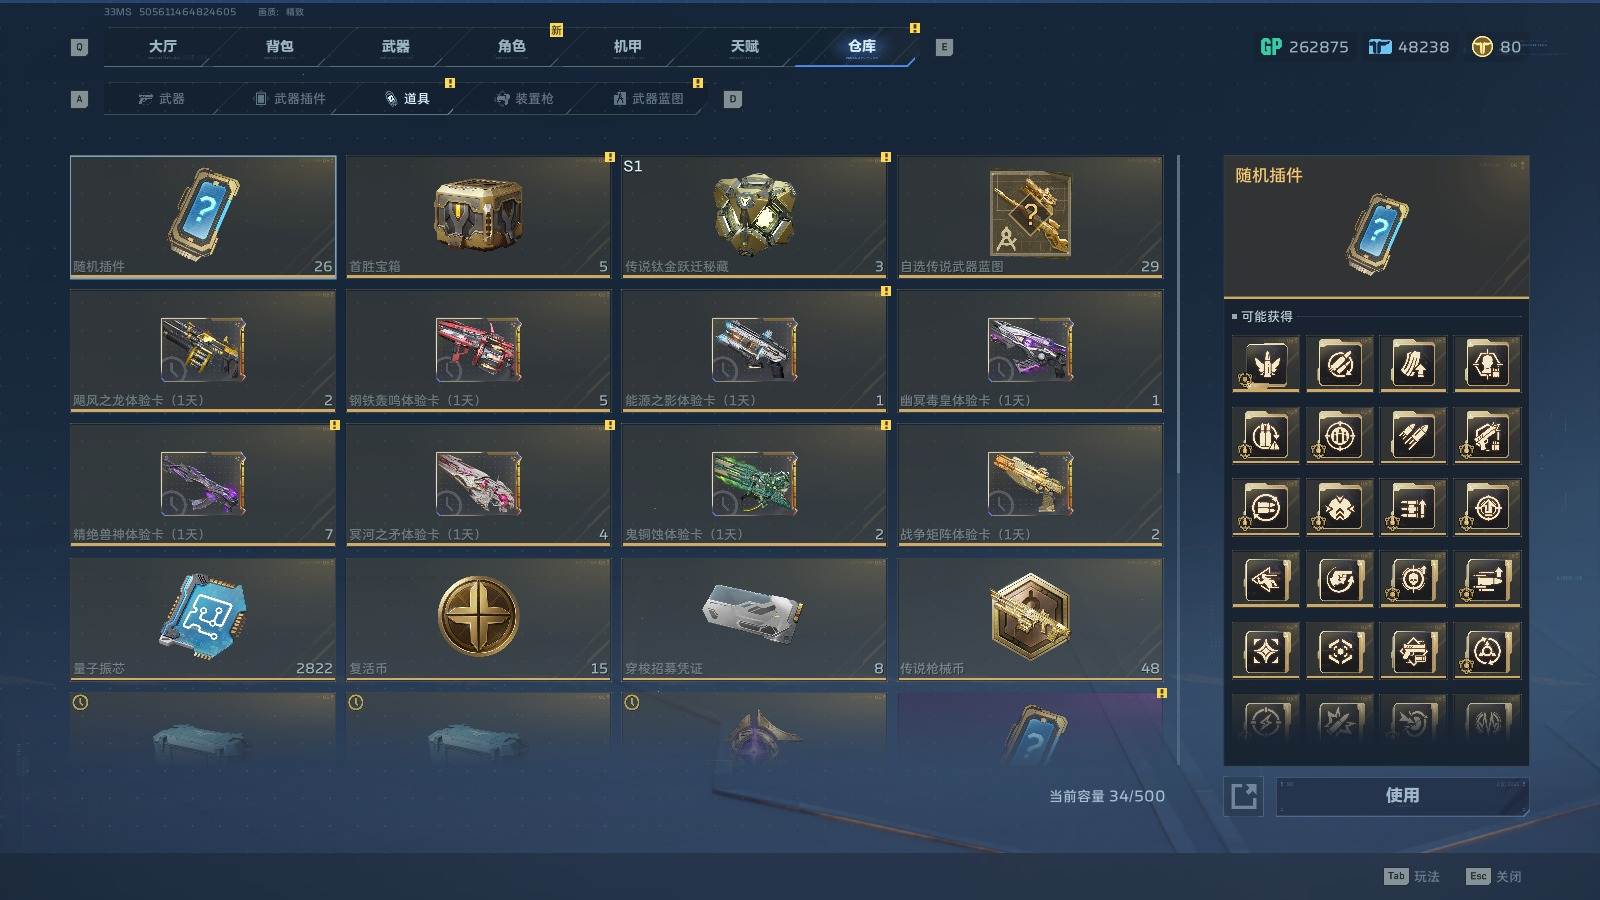
Task: Select the 随机插件 item tile
Action: click(203, 216)
